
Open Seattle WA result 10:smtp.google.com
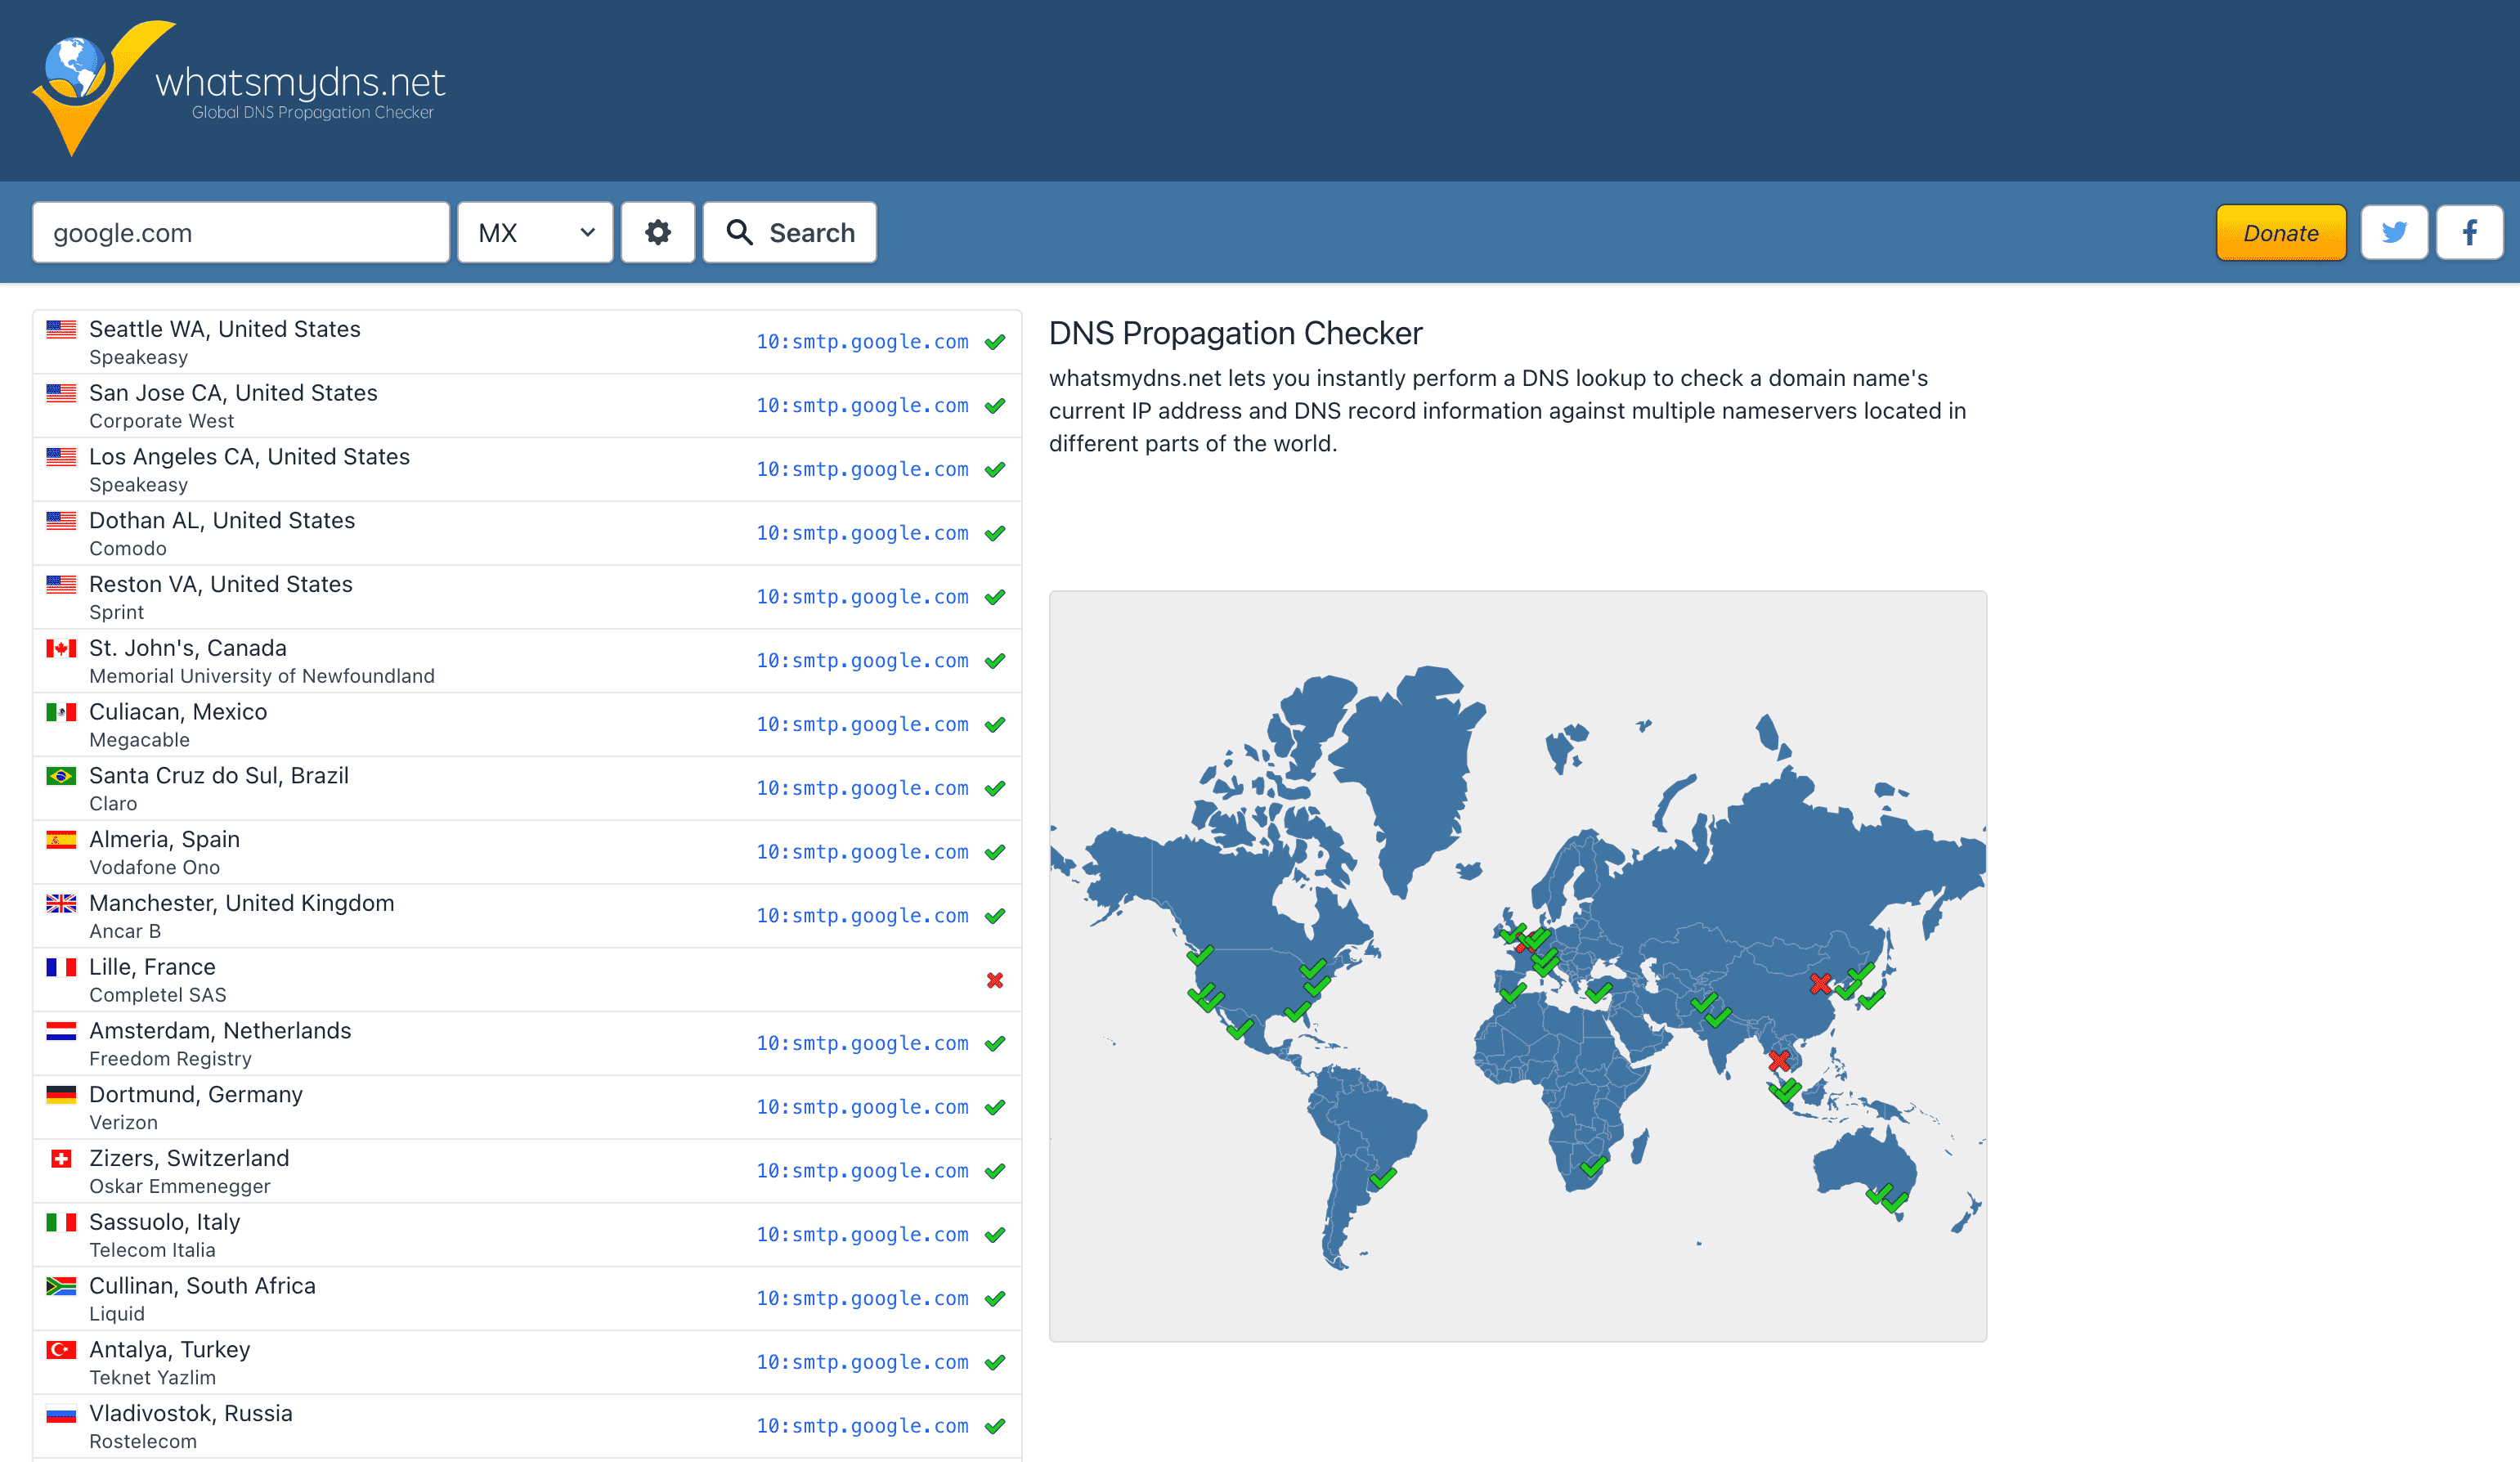(x=862, y=342)
